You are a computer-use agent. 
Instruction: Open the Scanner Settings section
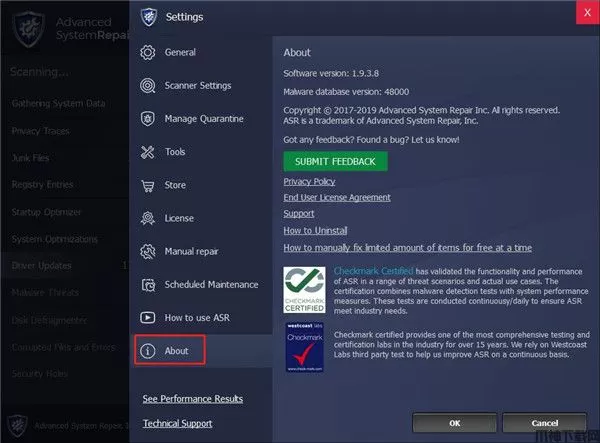coord(197,86)
